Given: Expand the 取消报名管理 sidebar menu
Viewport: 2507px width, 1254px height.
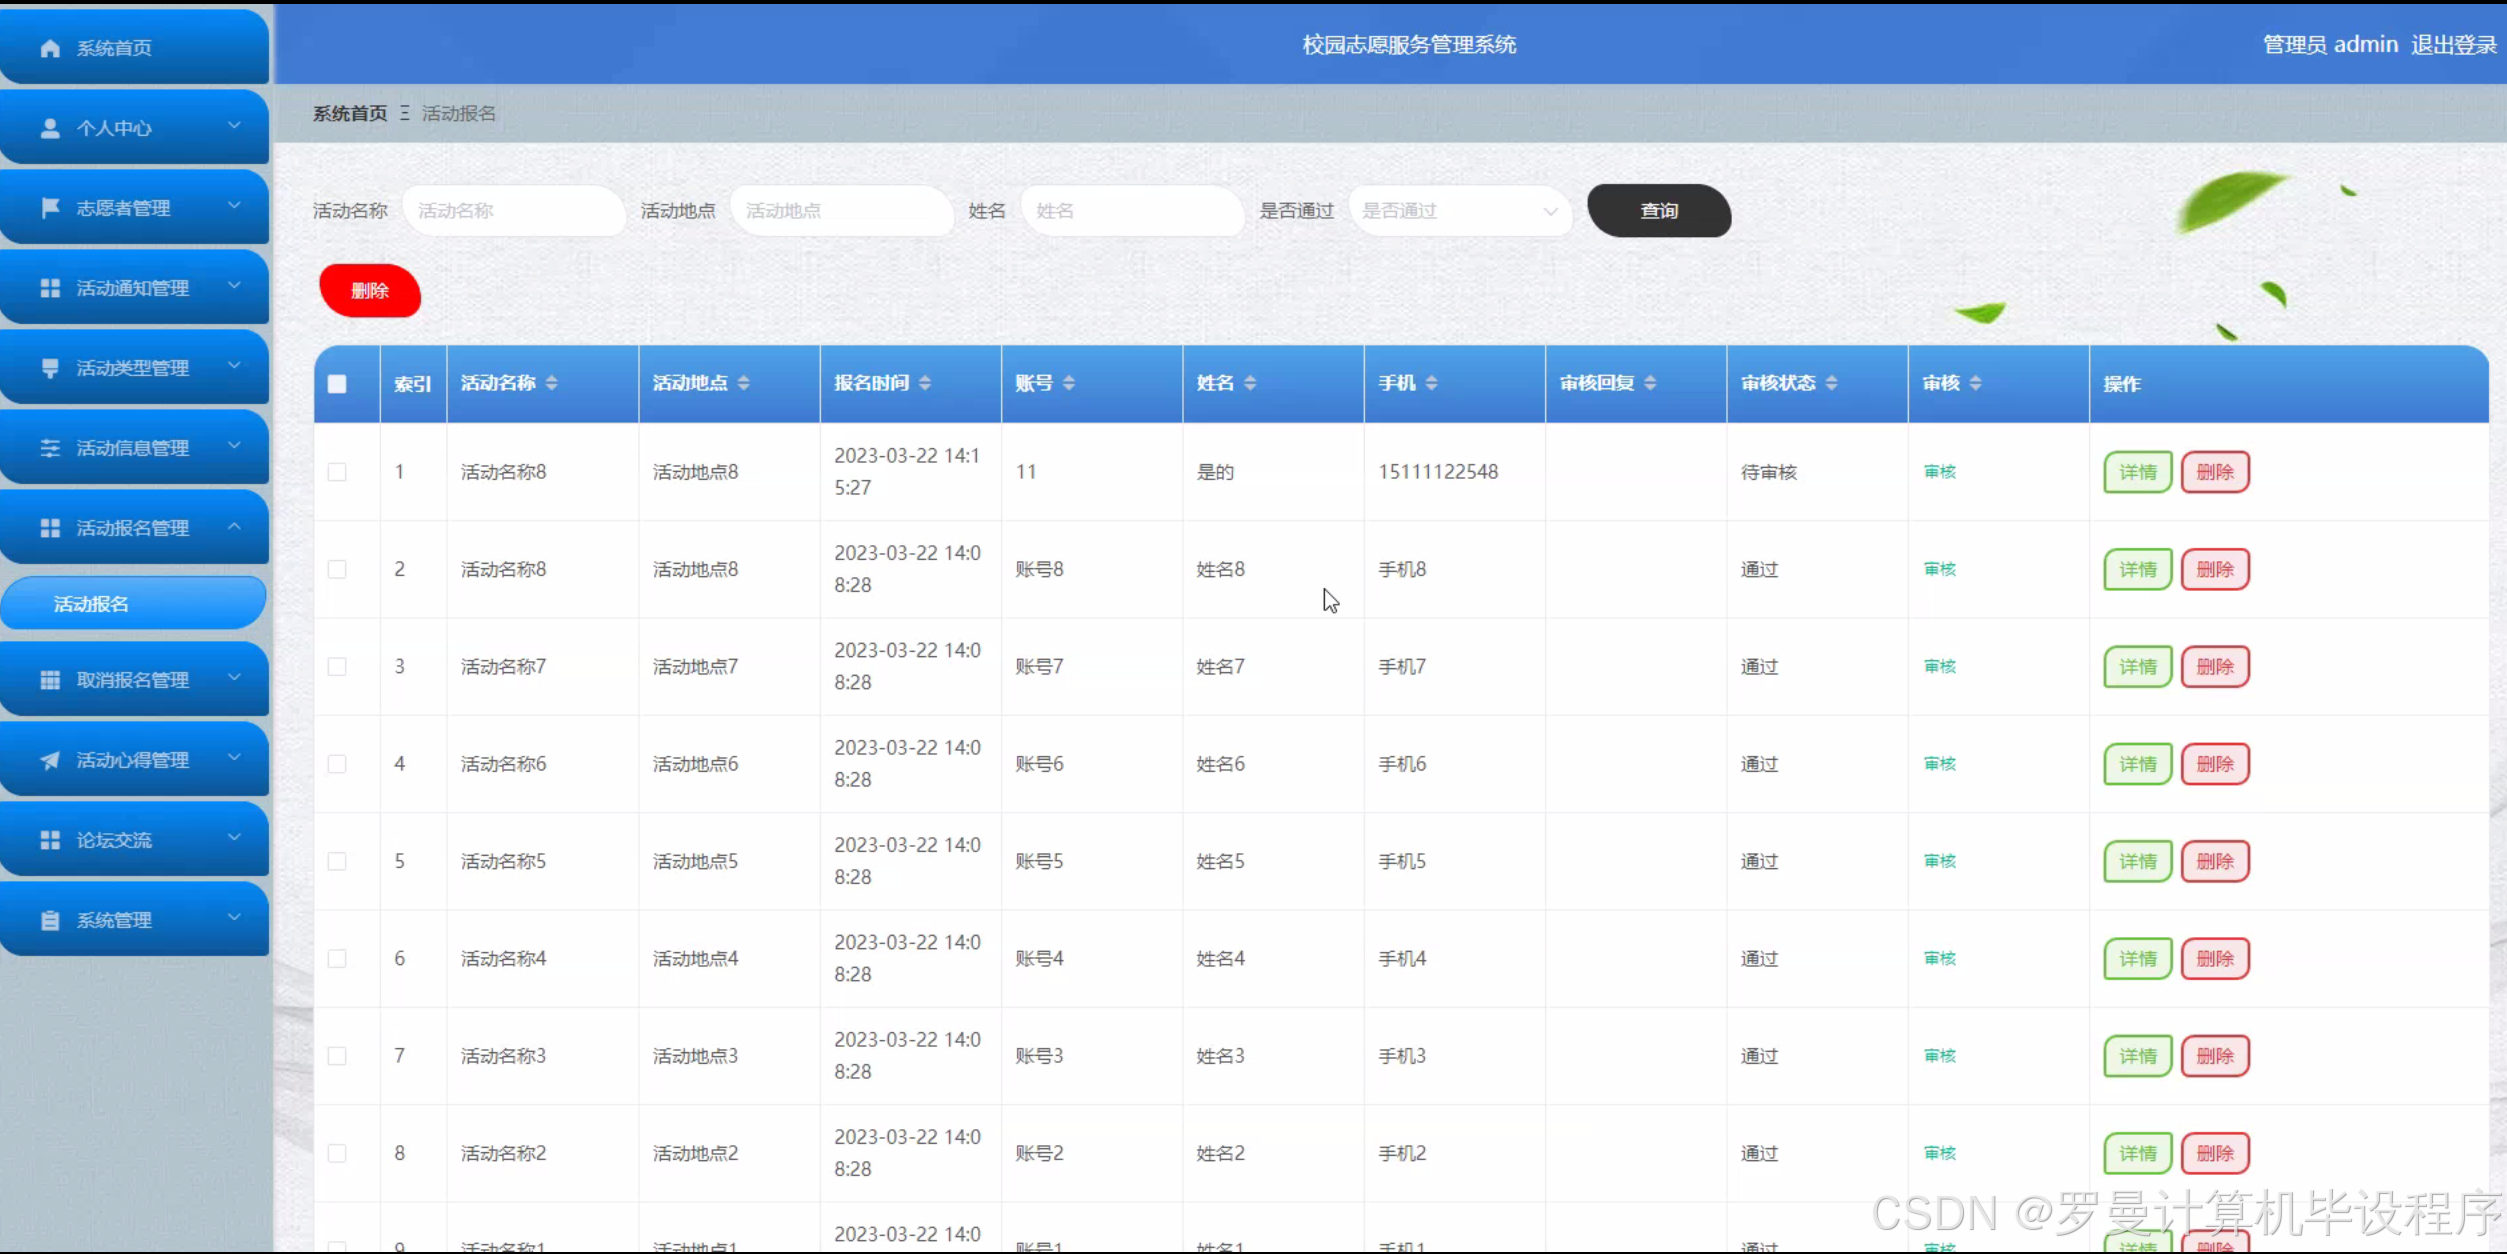Looking at the screenshot, I should 134,680.
